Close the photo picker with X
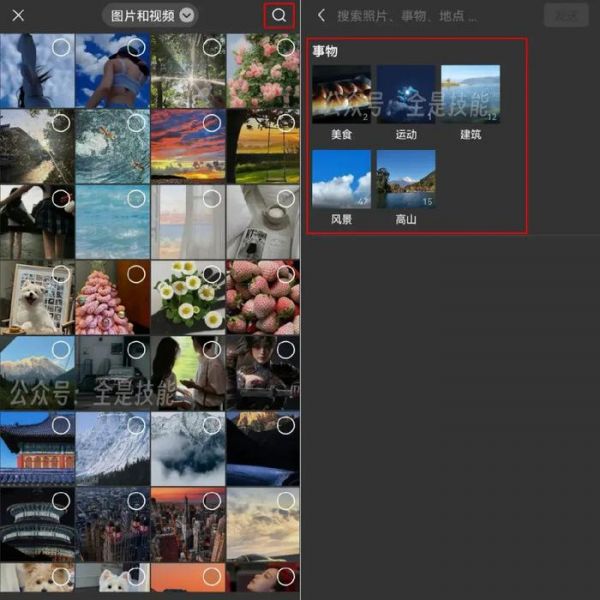 [18, 16]
